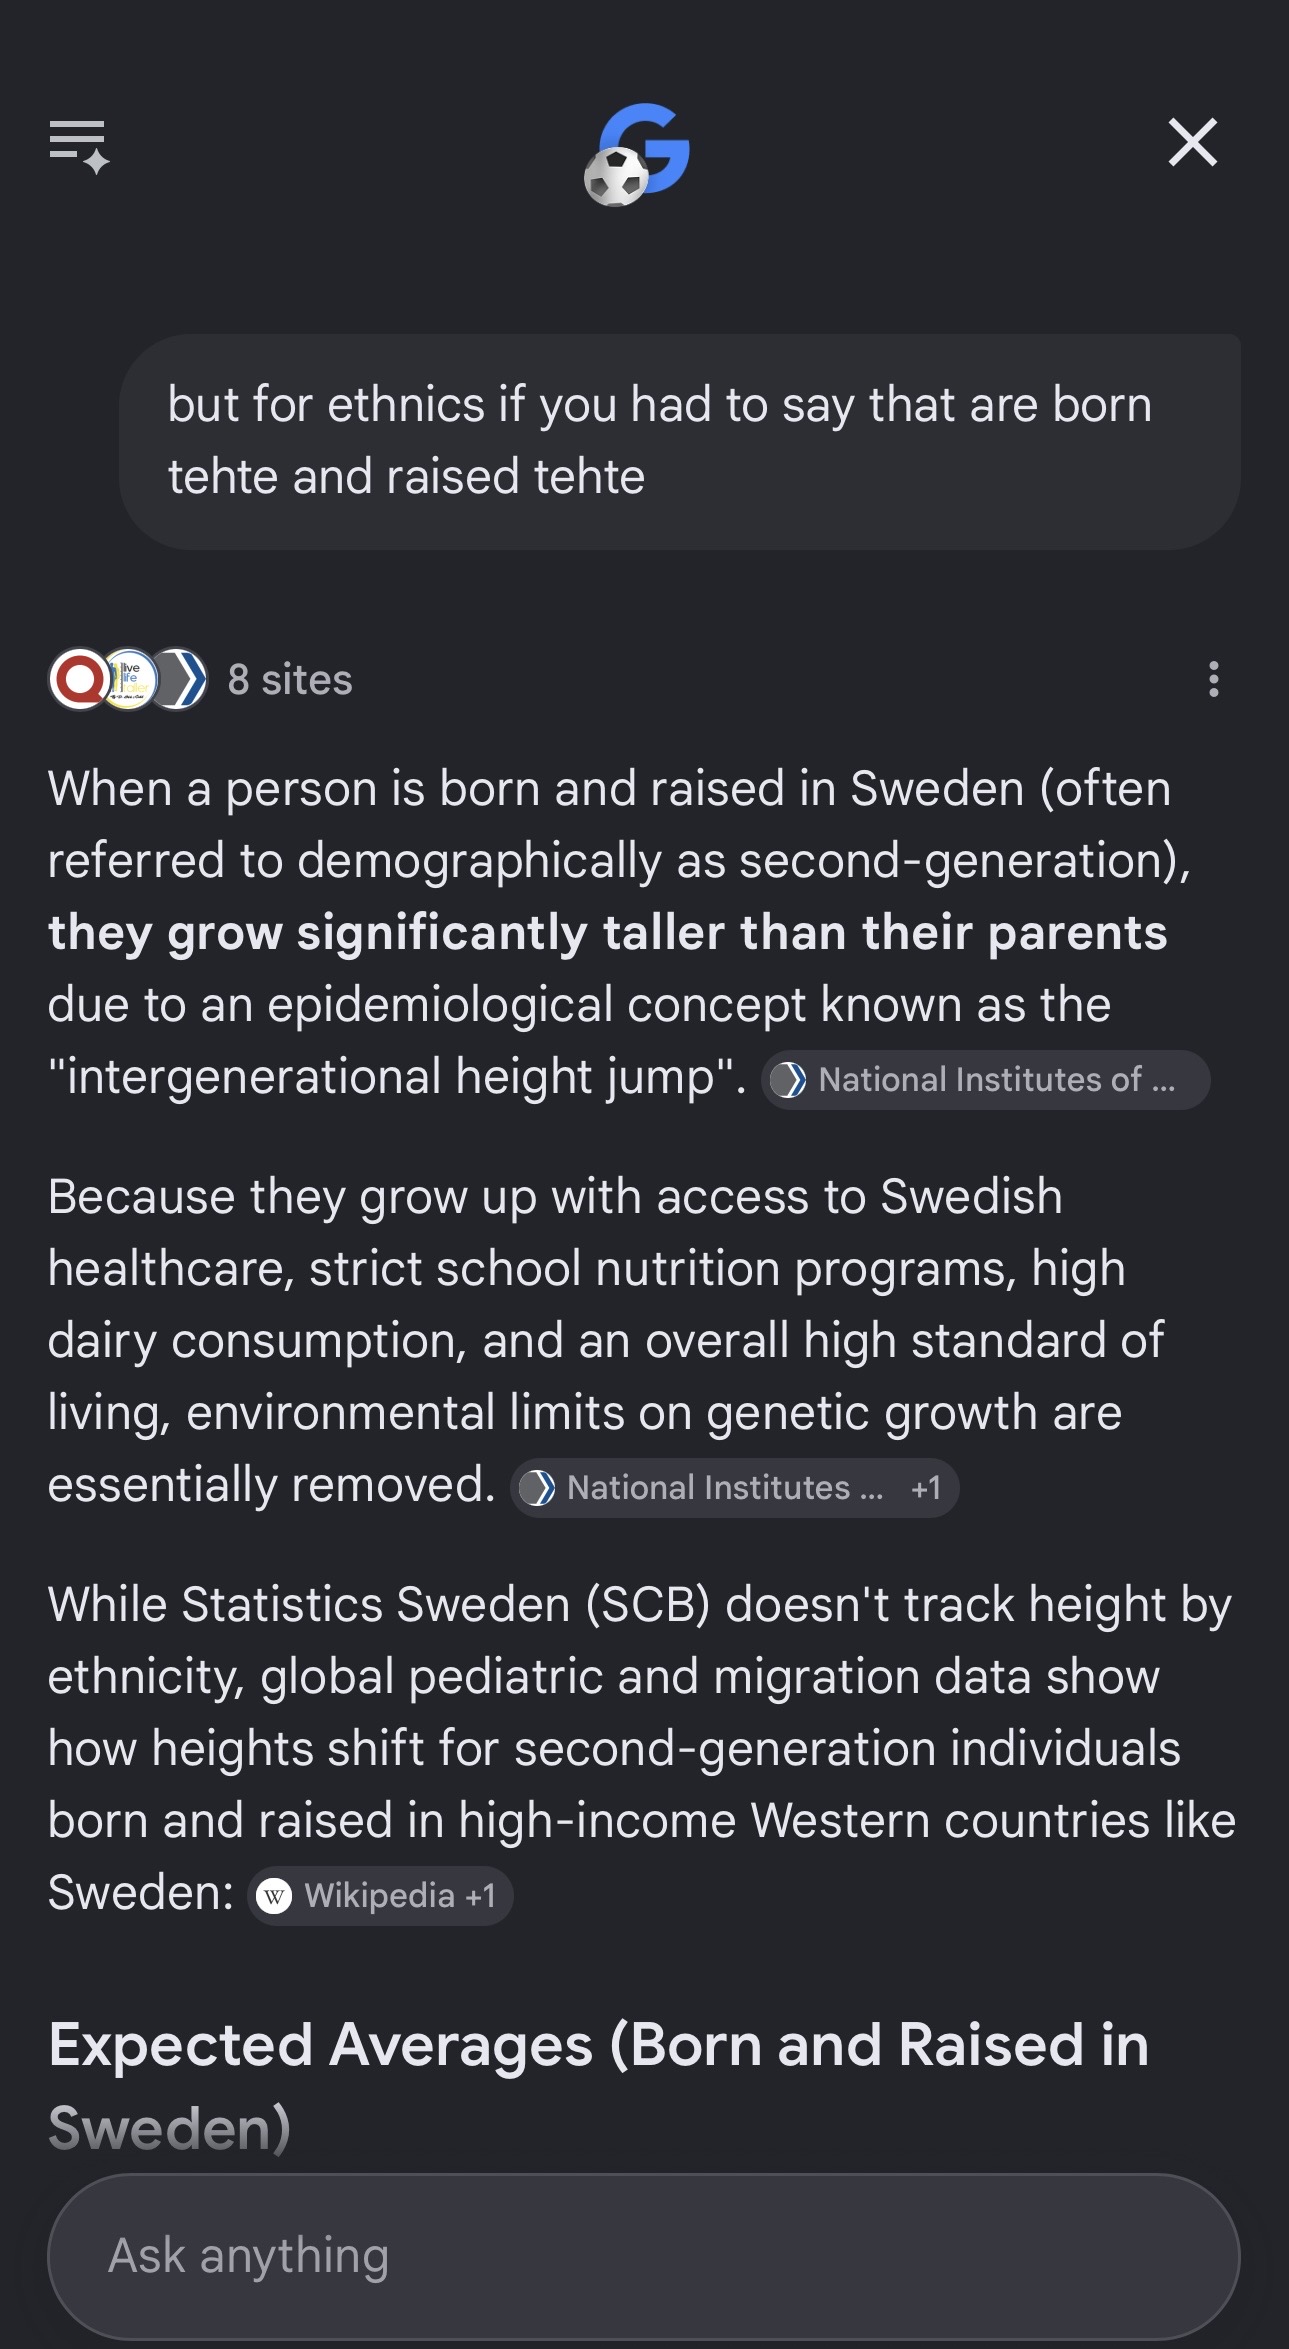The width and height of the screenshot is (1289, 2349).
Task: Open the 'National Institutes of ...' citation chip
Action: pyautogui.click(x=986, y=1080)
